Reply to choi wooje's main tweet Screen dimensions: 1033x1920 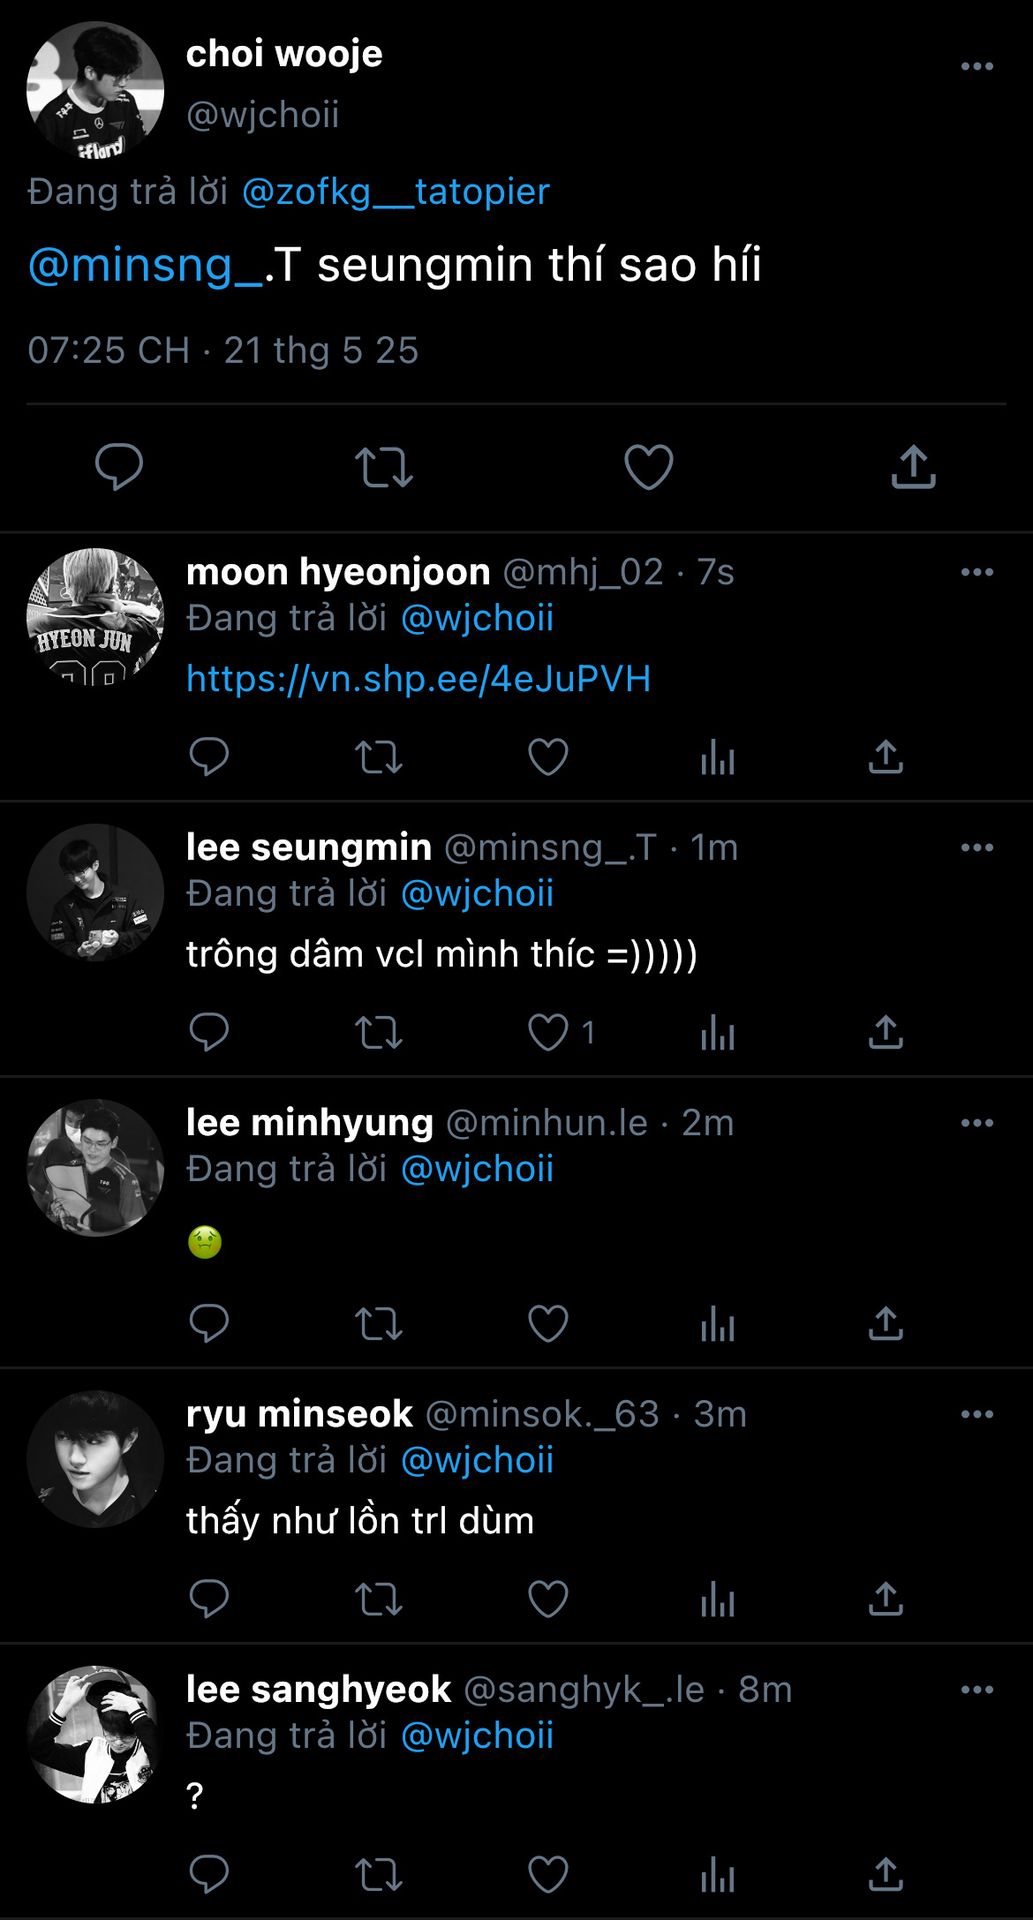[119, 467]
